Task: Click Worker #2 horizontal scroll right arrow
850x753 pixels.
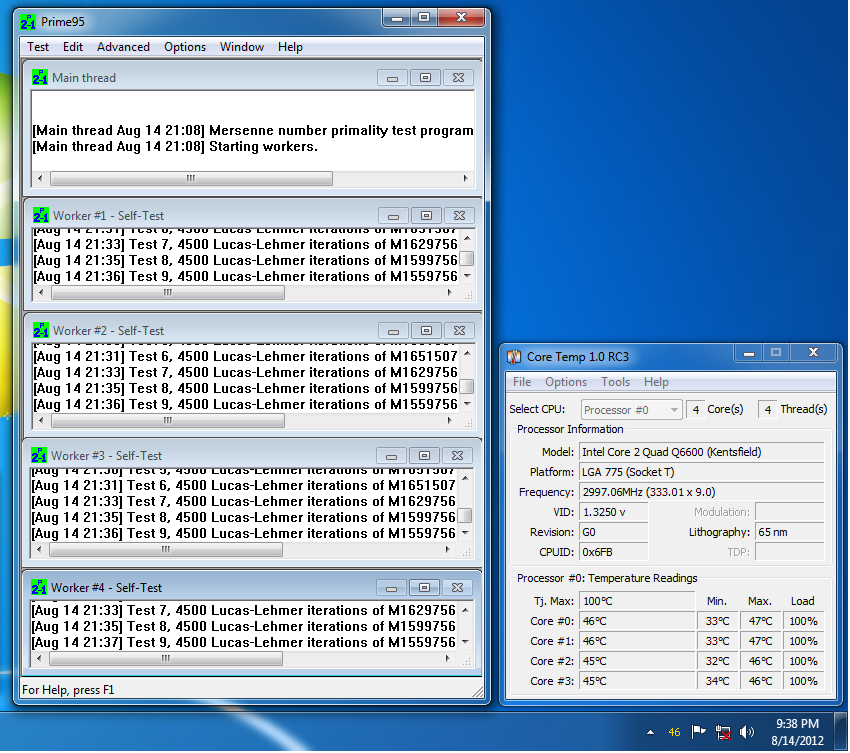Action: tap(449, 421)
